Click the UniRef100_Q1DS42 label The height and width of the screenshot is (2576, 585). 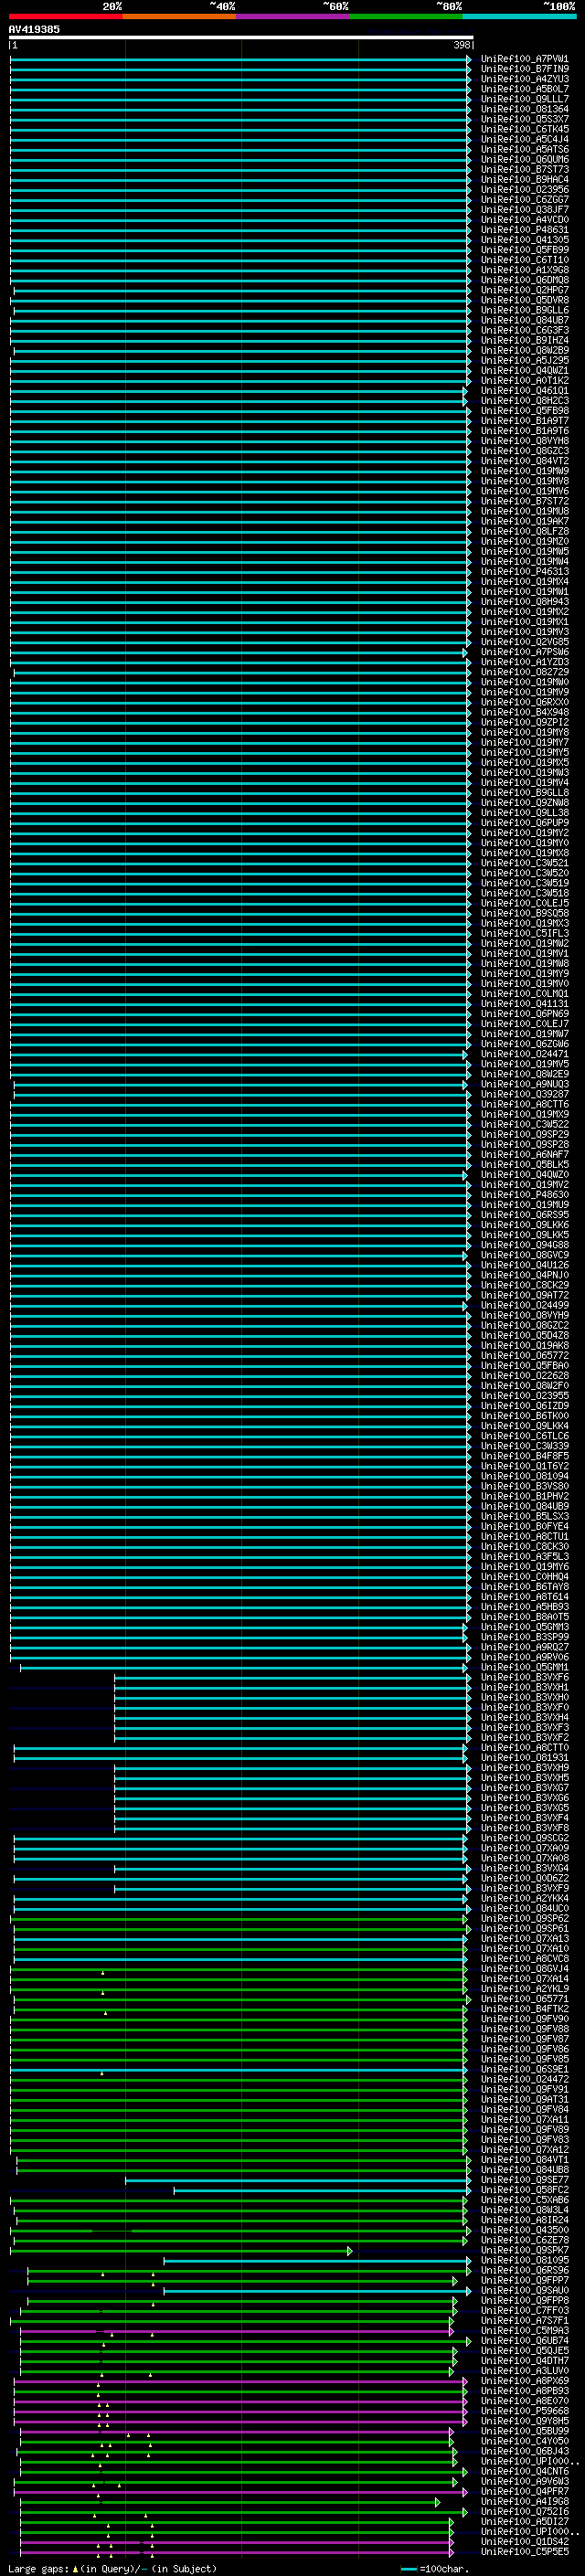(524, 2541)
